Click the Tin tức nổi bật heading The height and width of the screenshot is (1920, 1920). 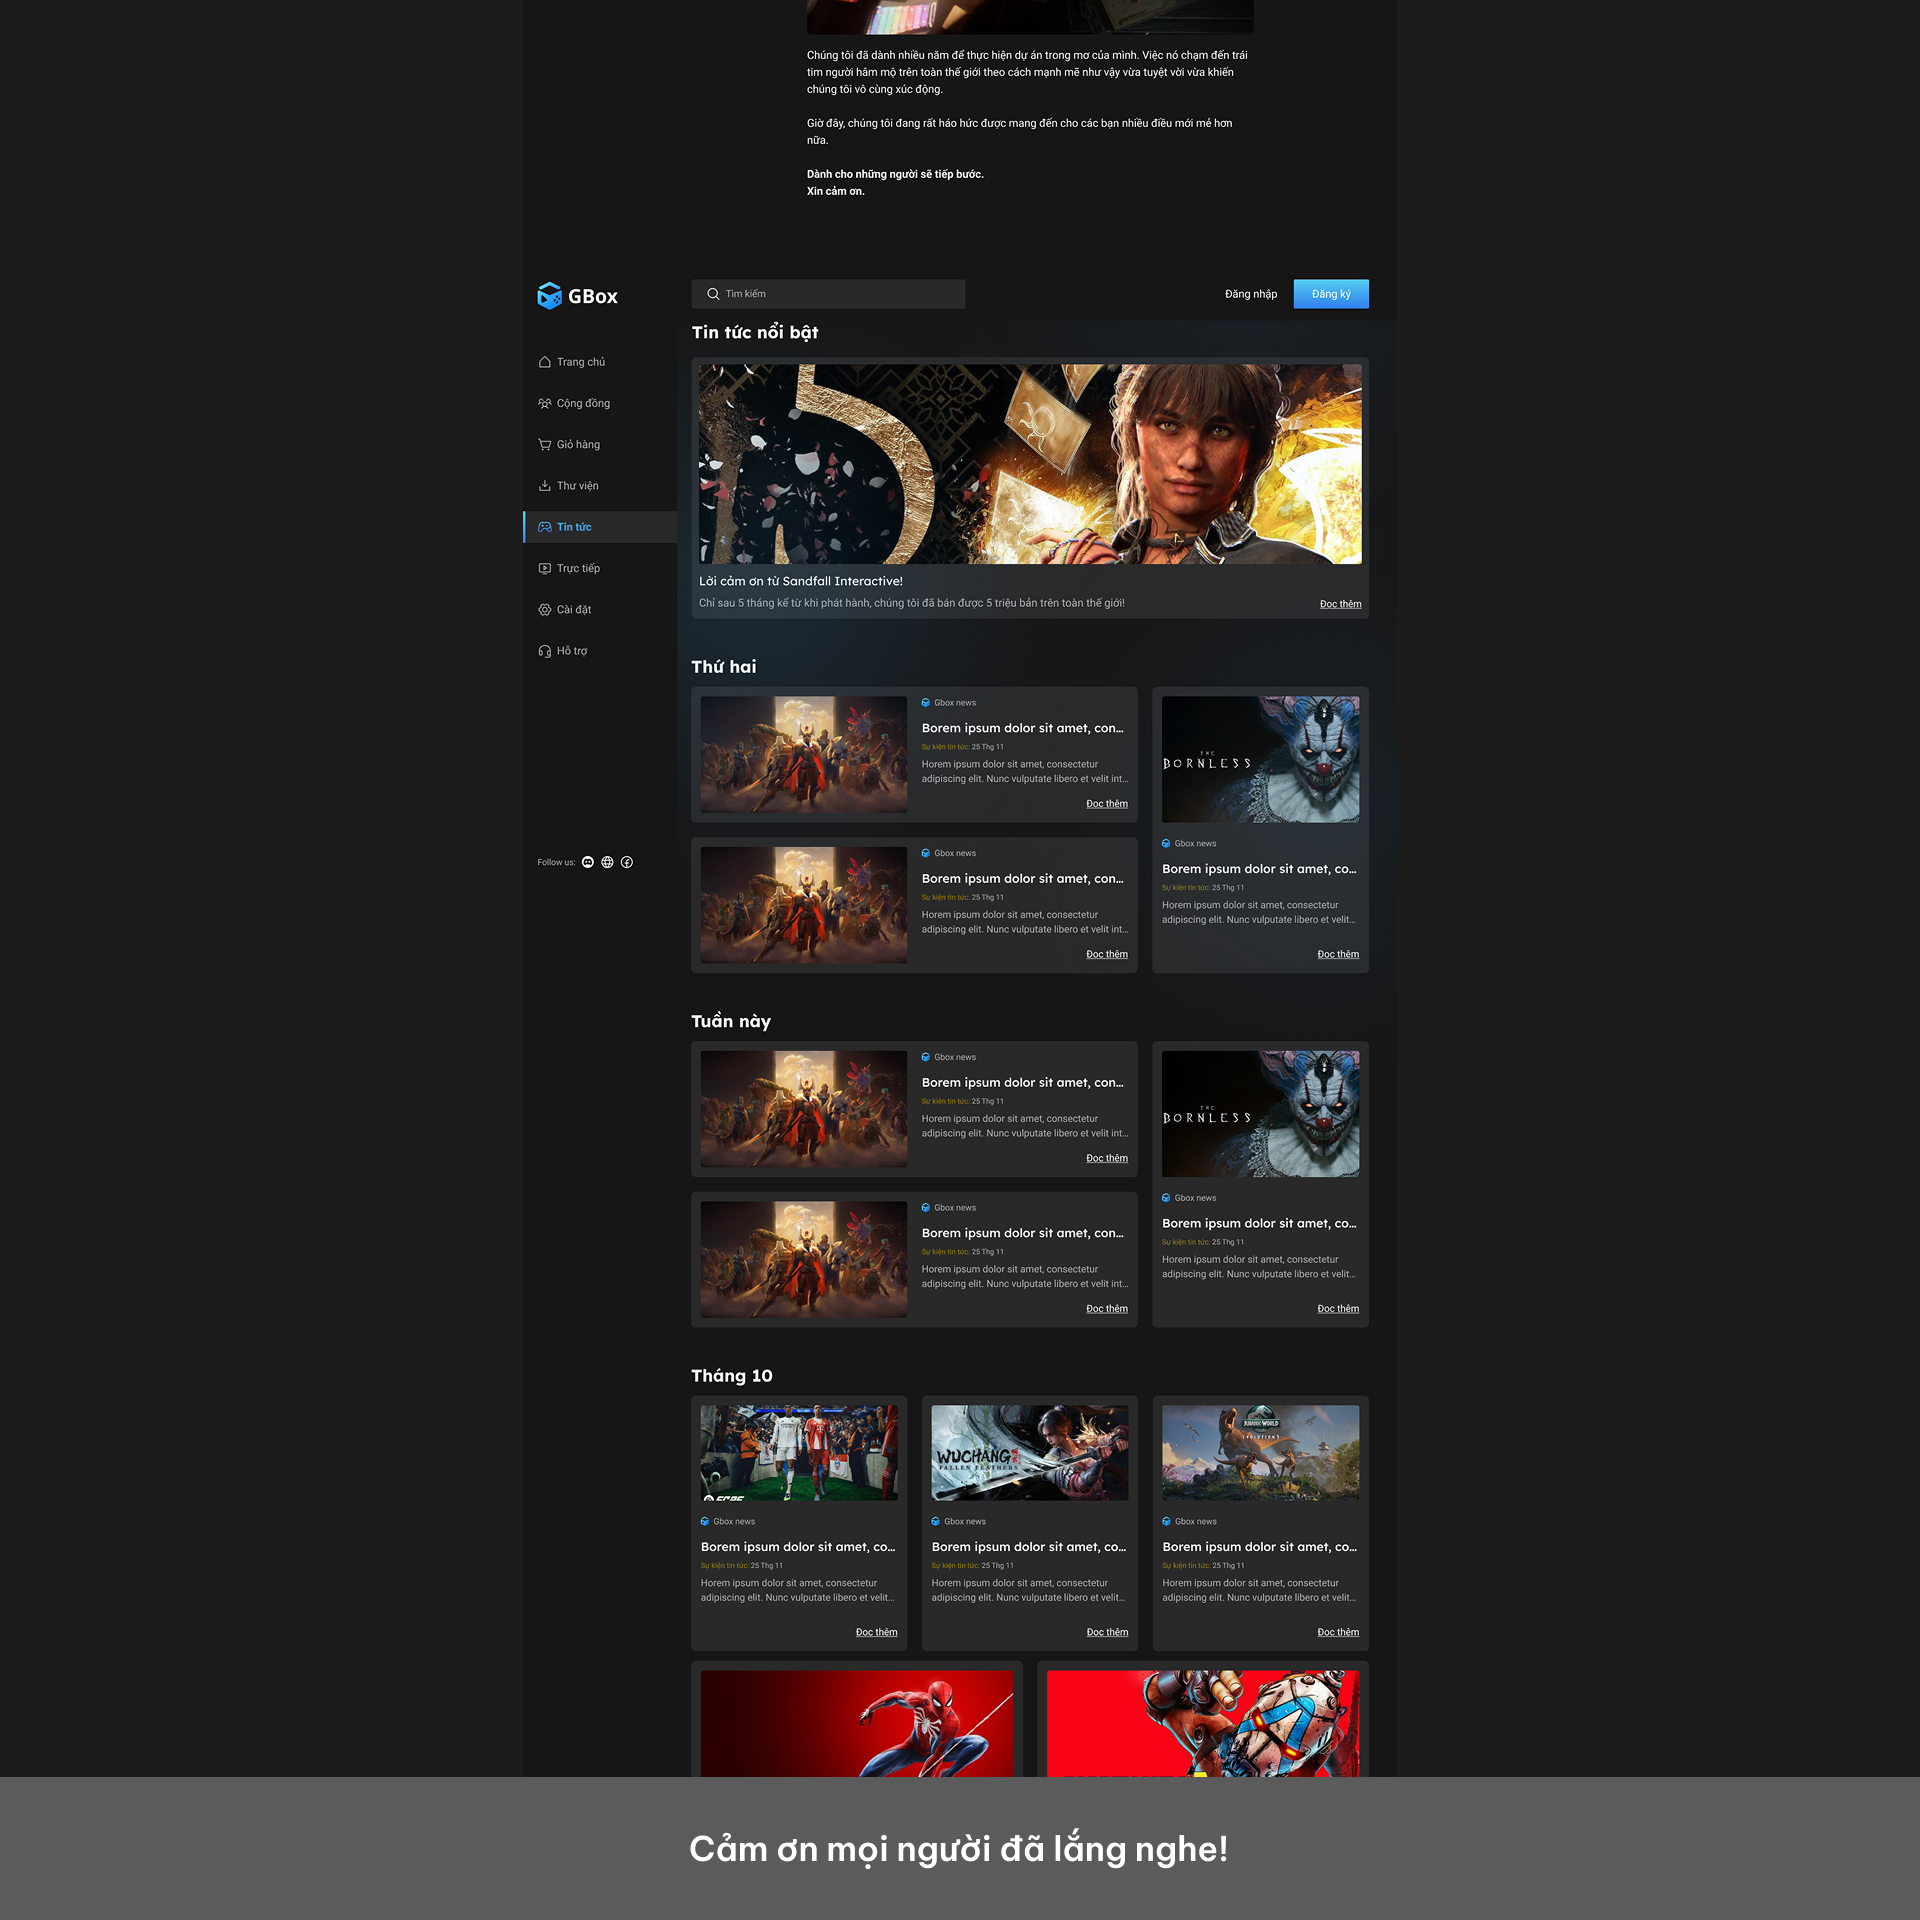[x=755, y=333]
